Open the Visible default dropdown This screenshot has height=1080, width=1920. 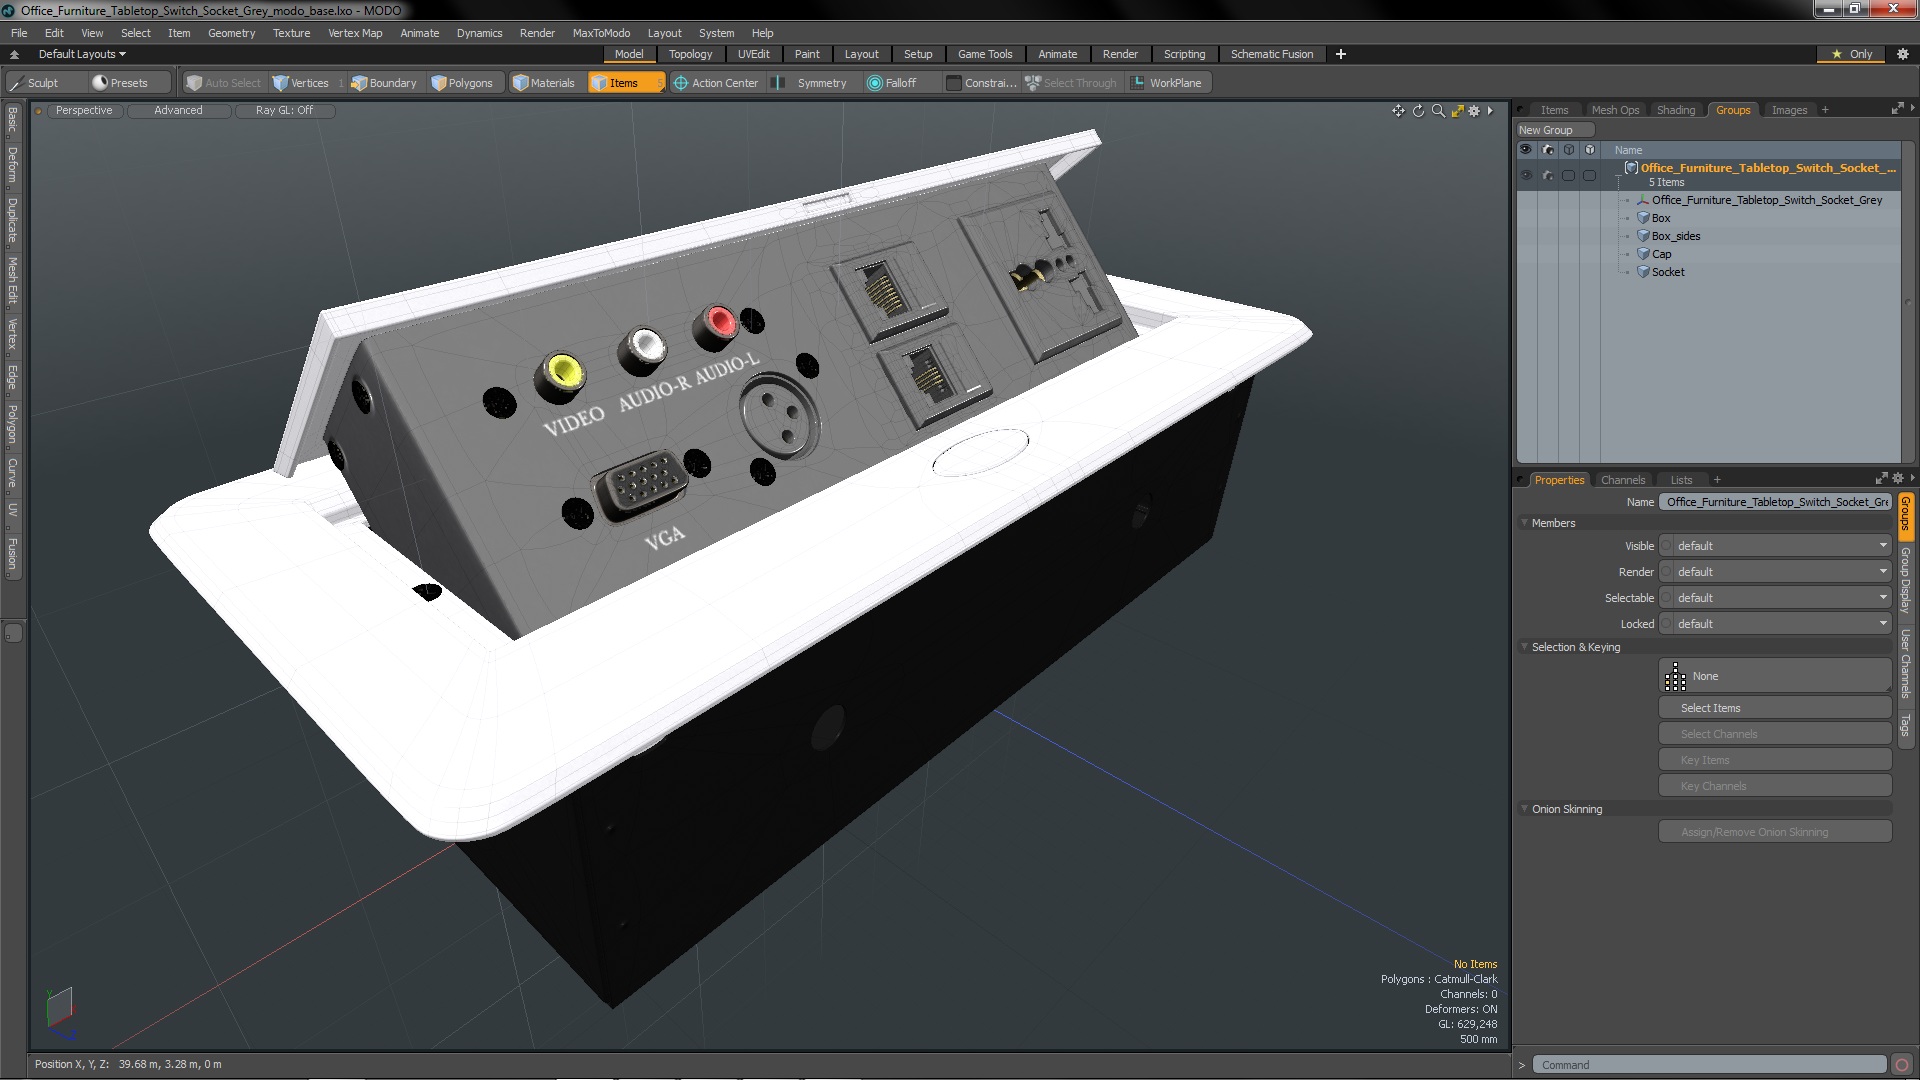1775,546
